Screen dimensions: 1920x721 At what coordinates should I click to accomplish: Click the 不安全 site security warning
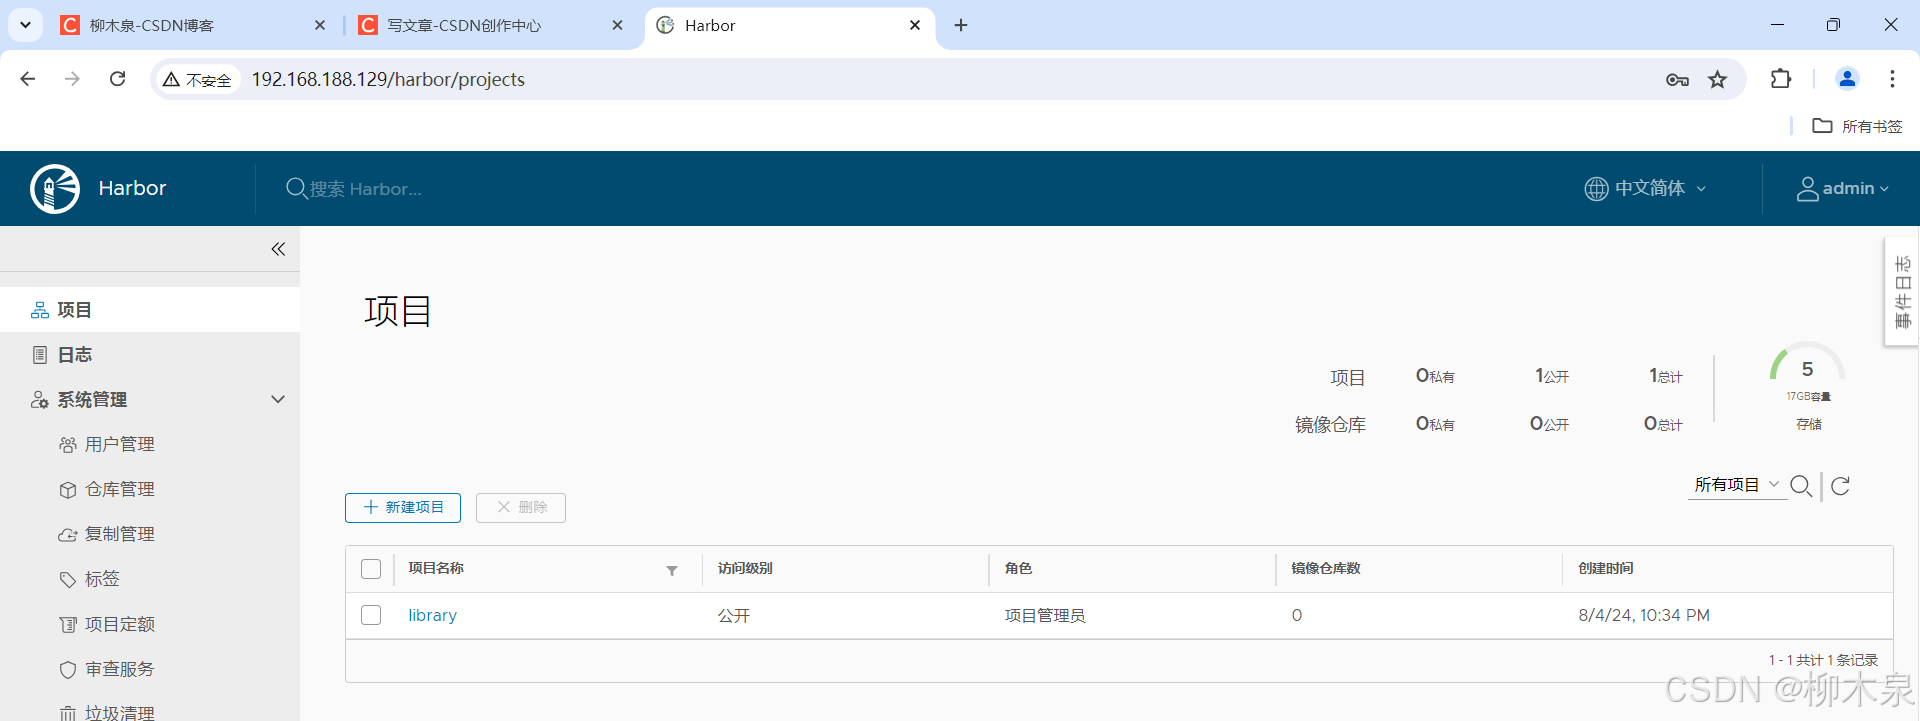(x=197, y=80)
